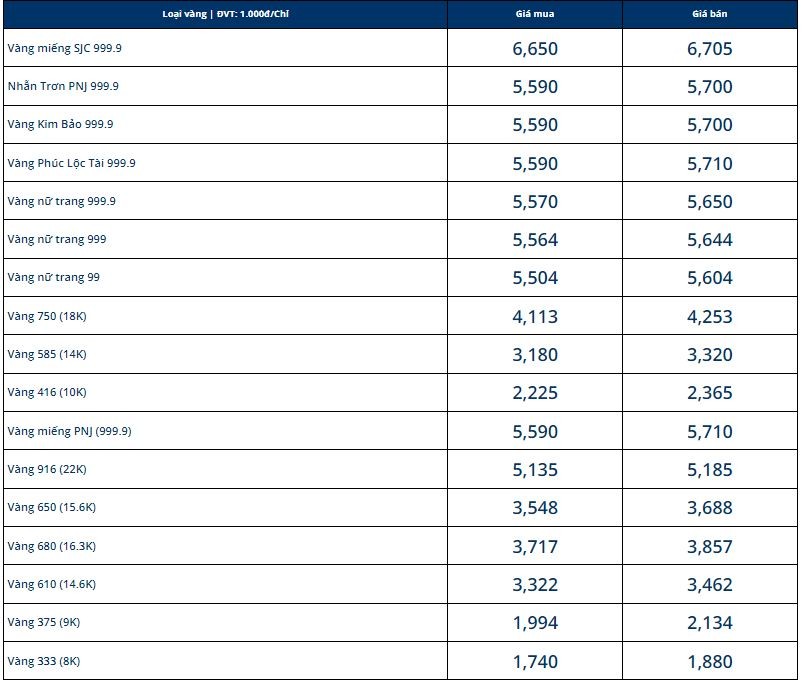Click the 'Vàng miếng PNJ (999.9)' label
802x684 pixels.
tap(70, 431)
